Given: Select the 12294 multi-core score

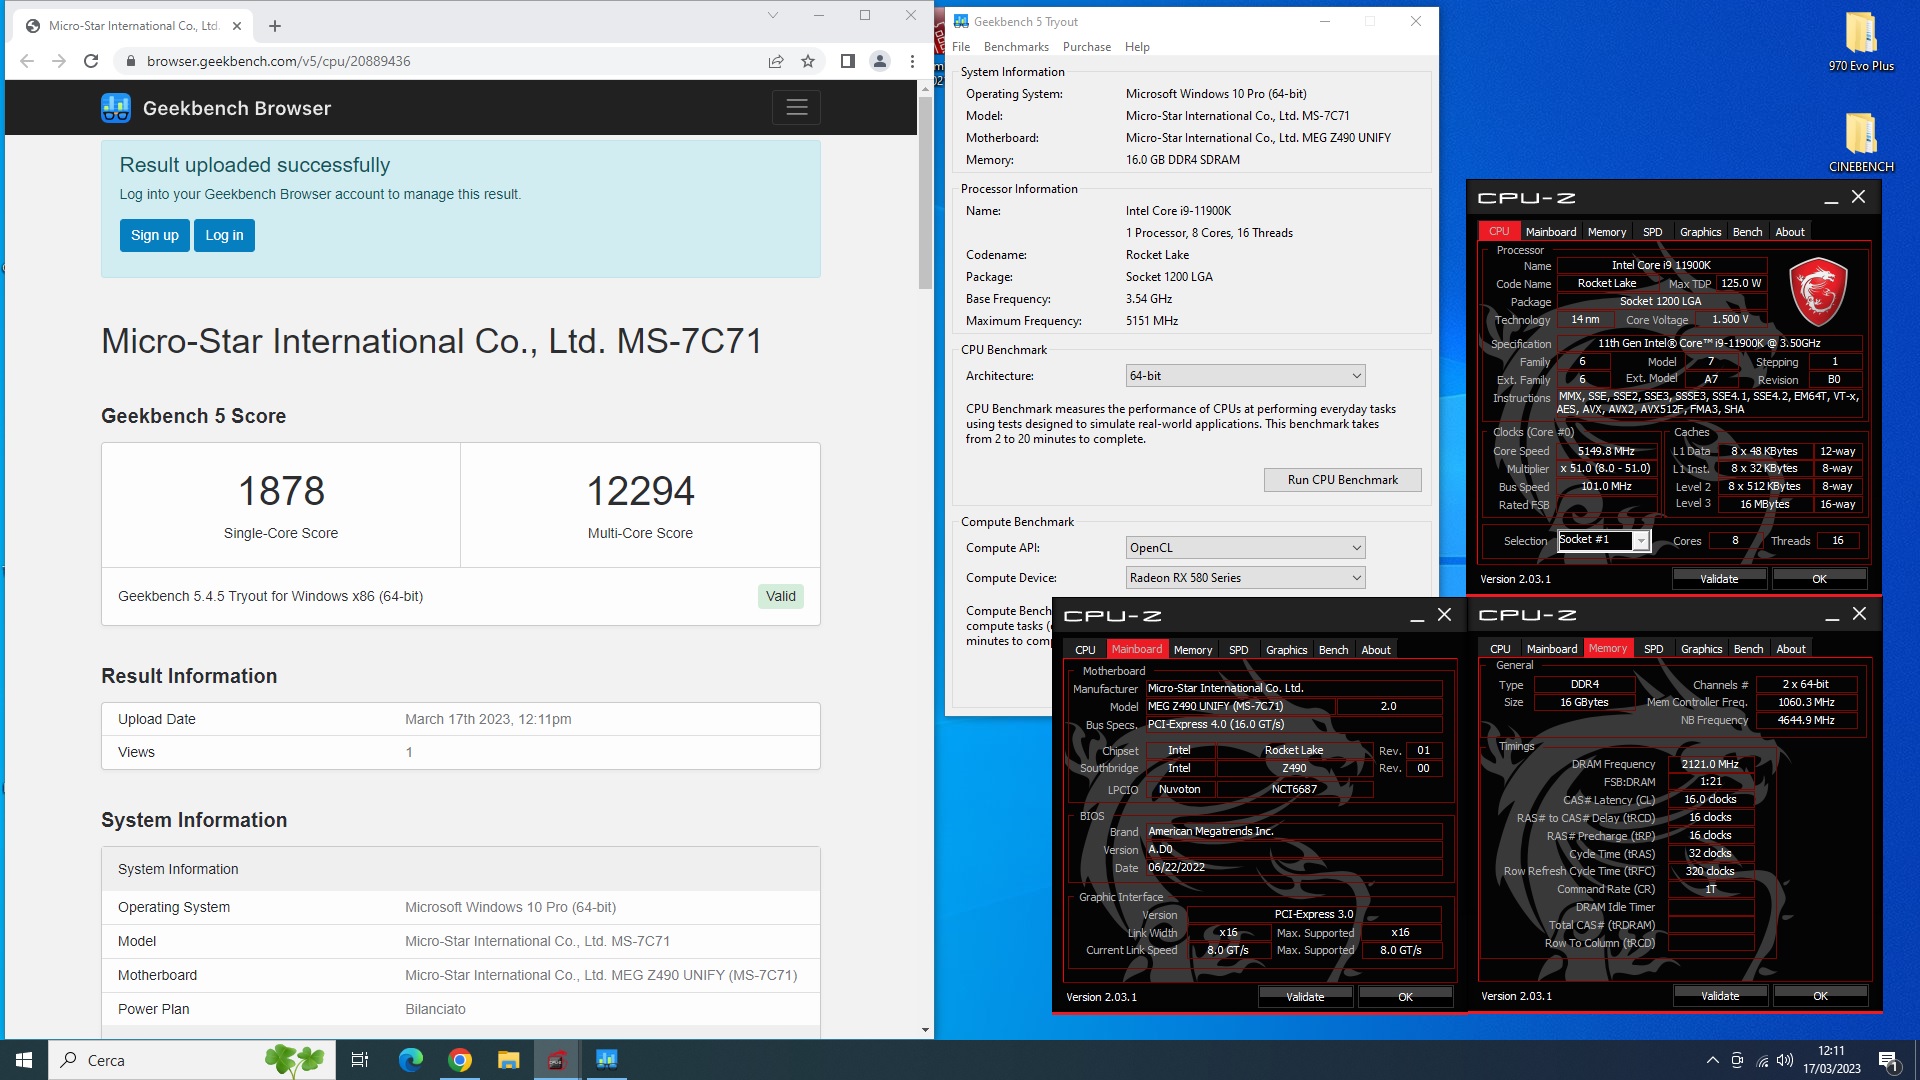Looking at the screenshot, I should [x=640, y=491].
